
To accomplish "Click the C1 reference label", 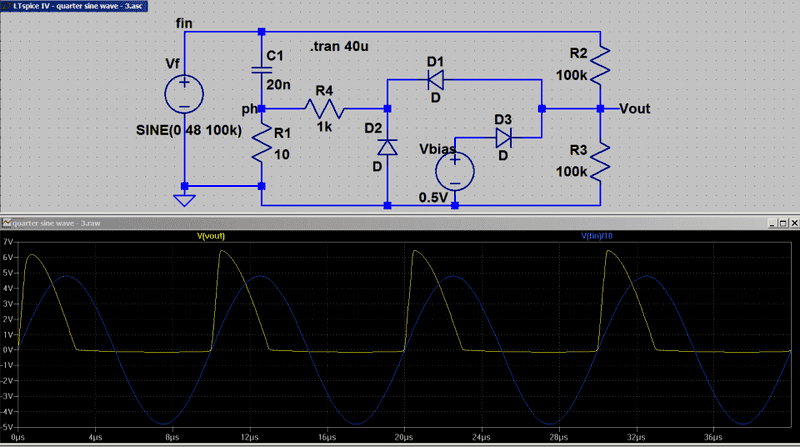I will tap(275, 56).
